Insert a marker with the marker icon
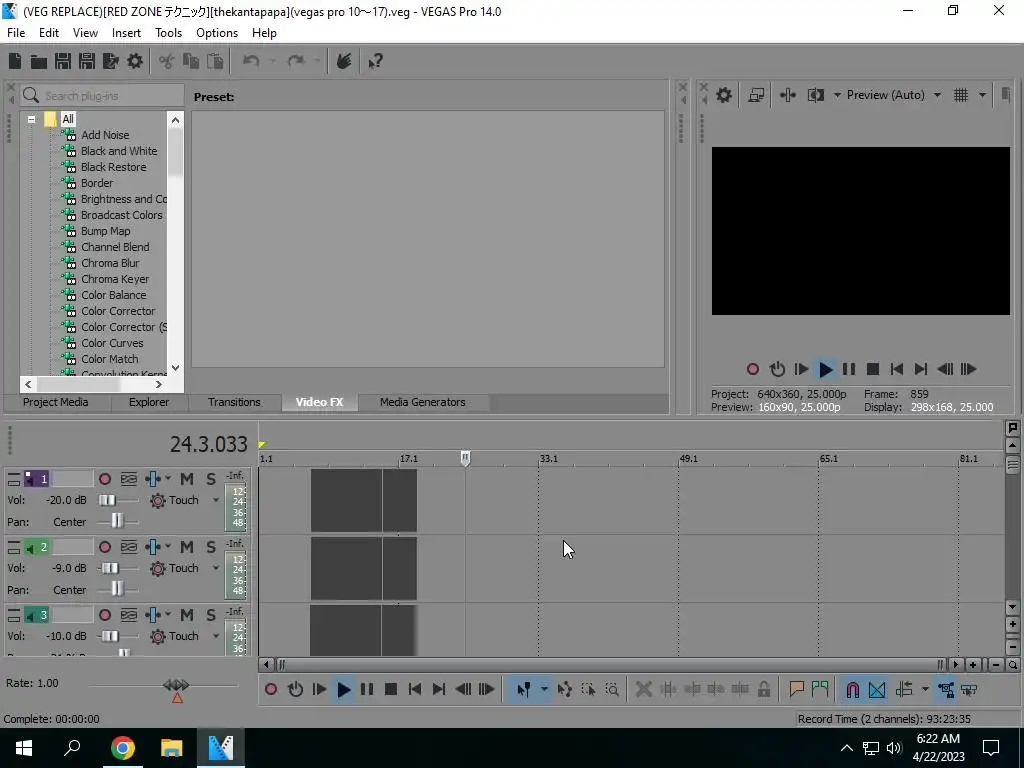 tap(796, 689)
